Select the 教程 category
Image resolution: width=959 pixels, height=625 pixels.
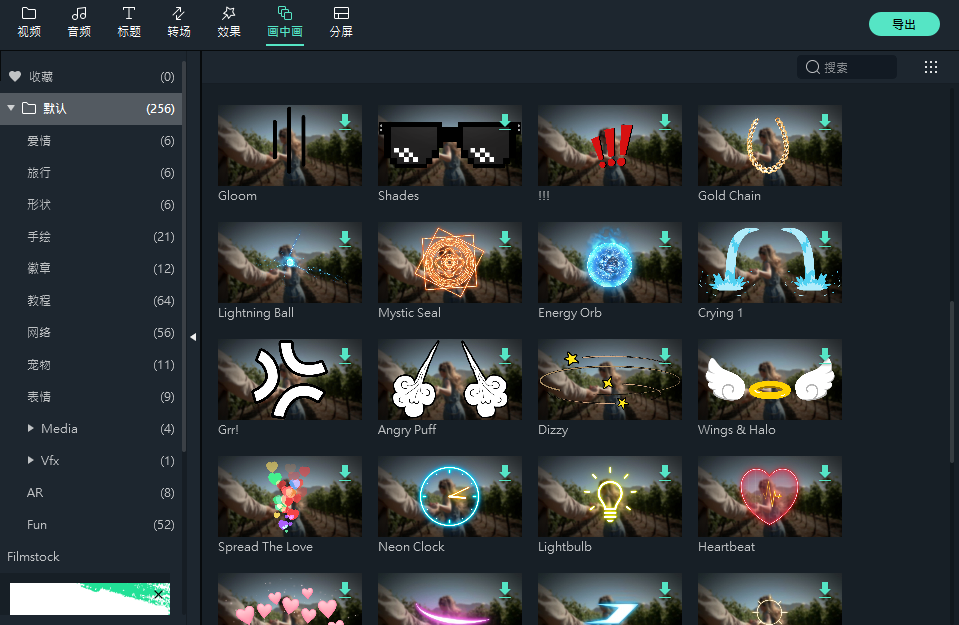(91, 300)
